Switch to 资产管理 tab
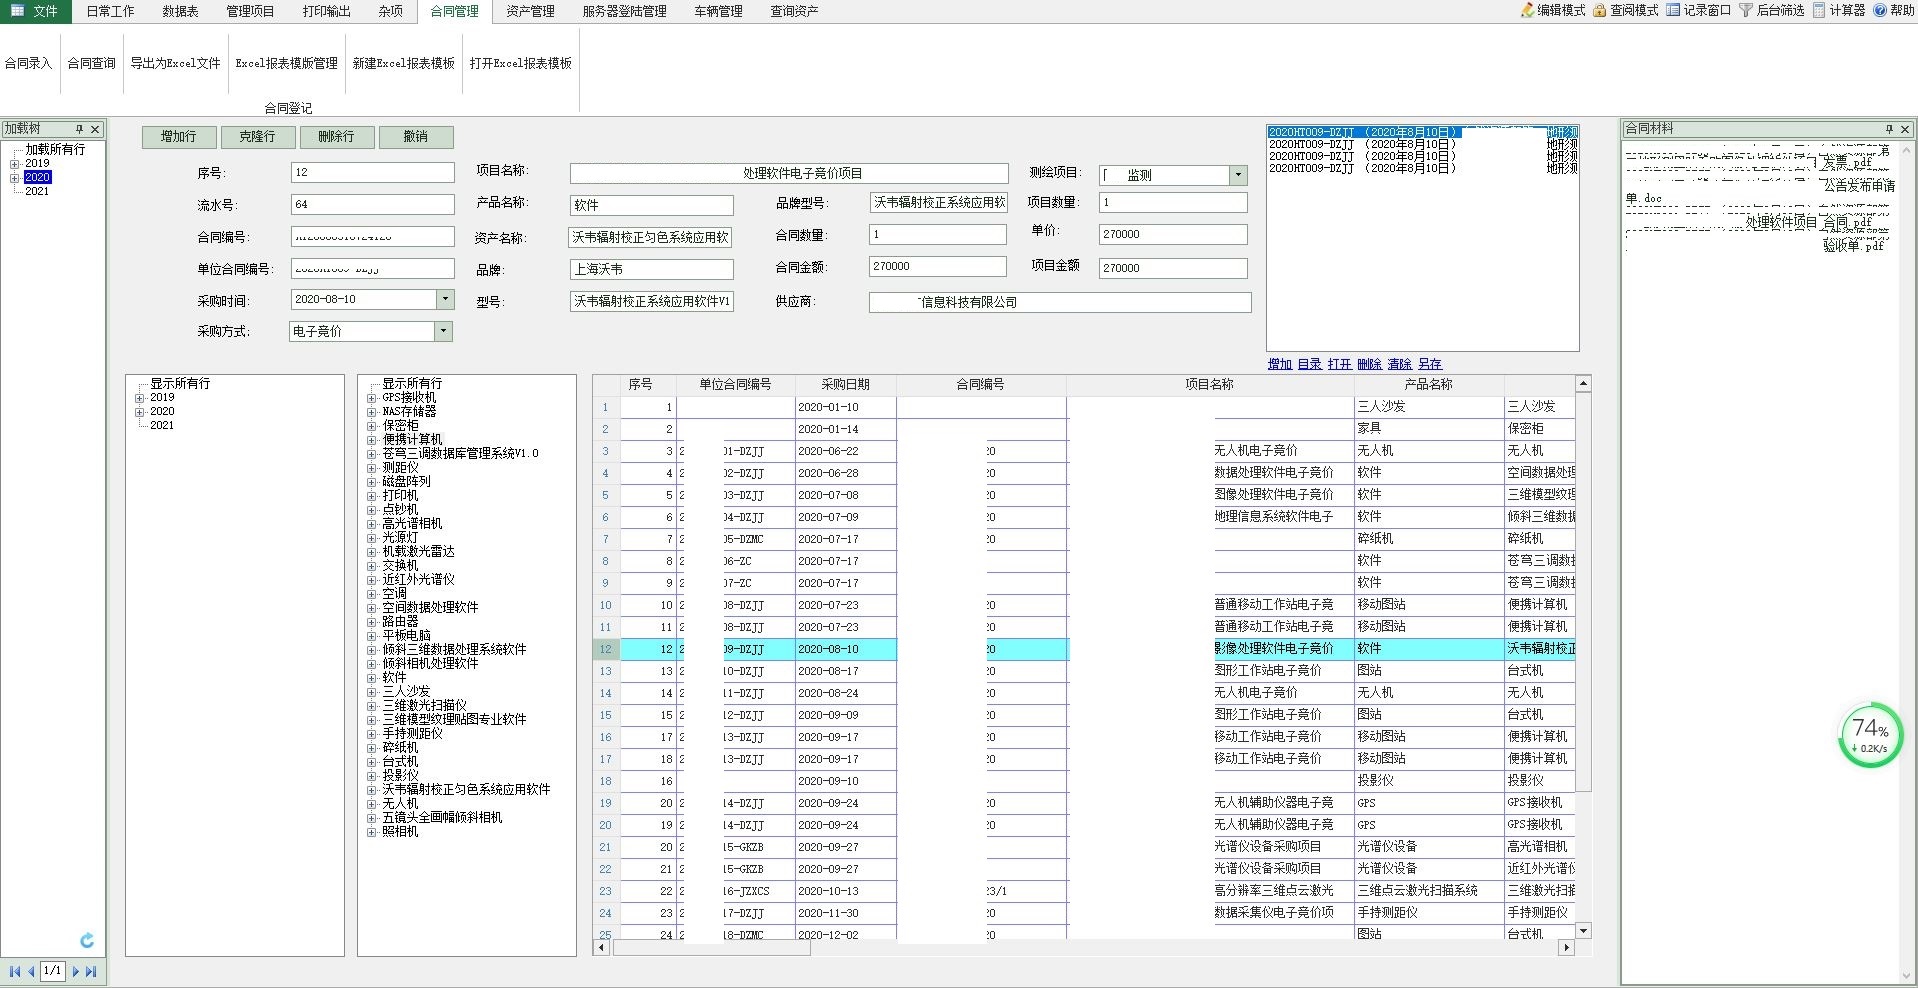 click(x=530, y=11)
